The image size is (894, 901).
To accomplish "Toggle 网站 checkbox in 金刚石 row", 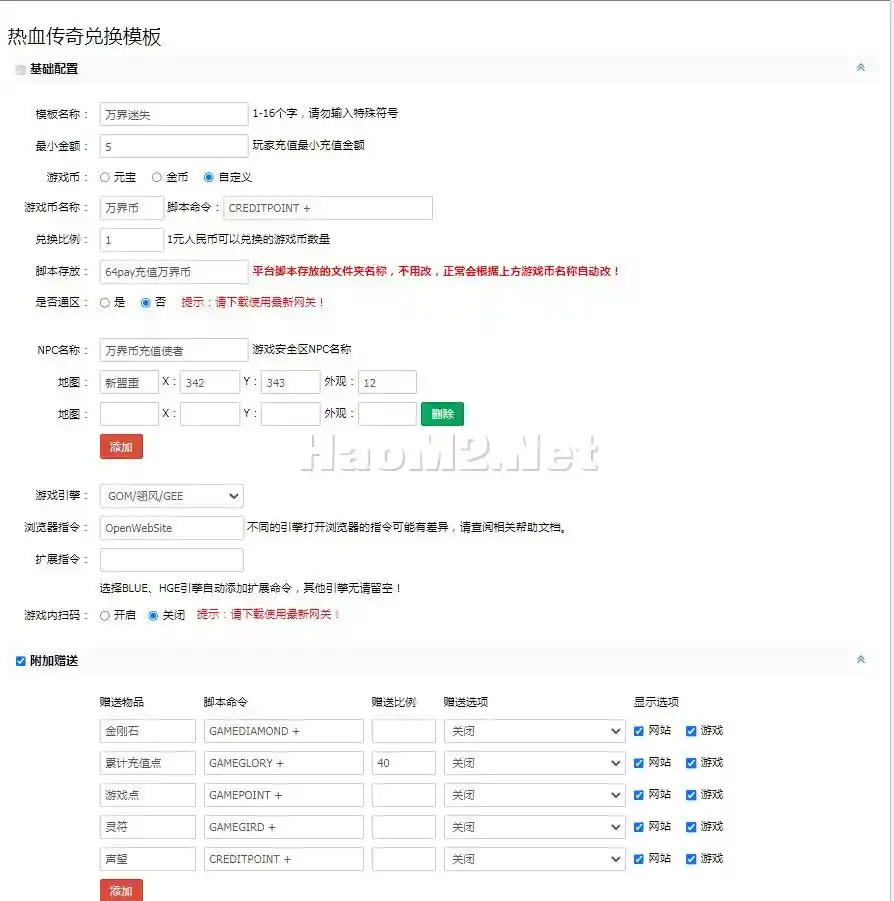I will 638,731.
